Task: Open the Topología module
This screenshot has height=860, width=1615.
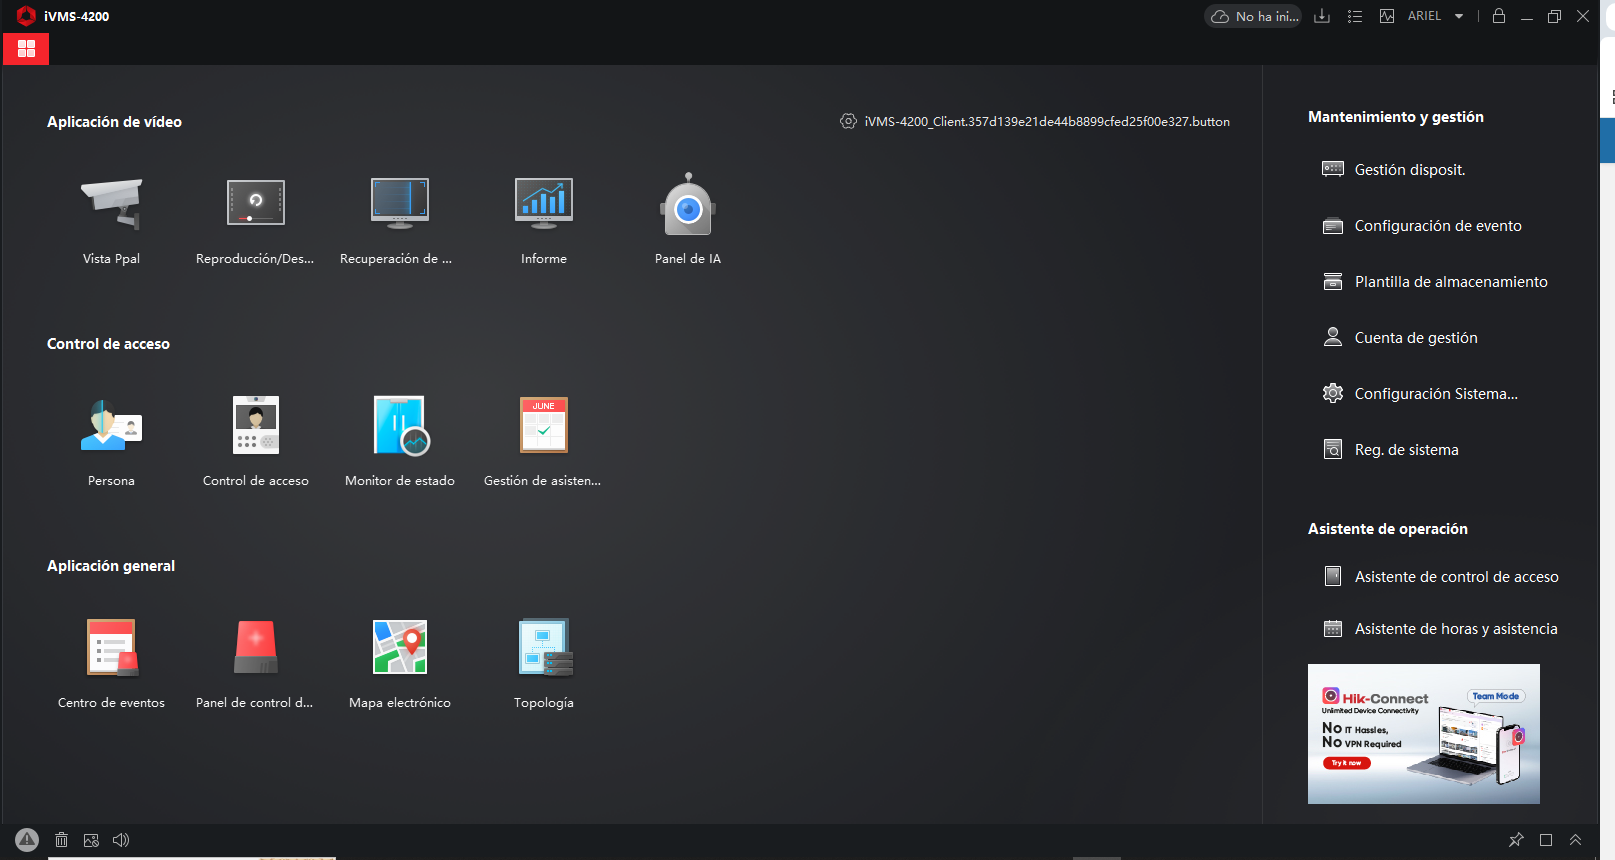Action: pos(543,648)
